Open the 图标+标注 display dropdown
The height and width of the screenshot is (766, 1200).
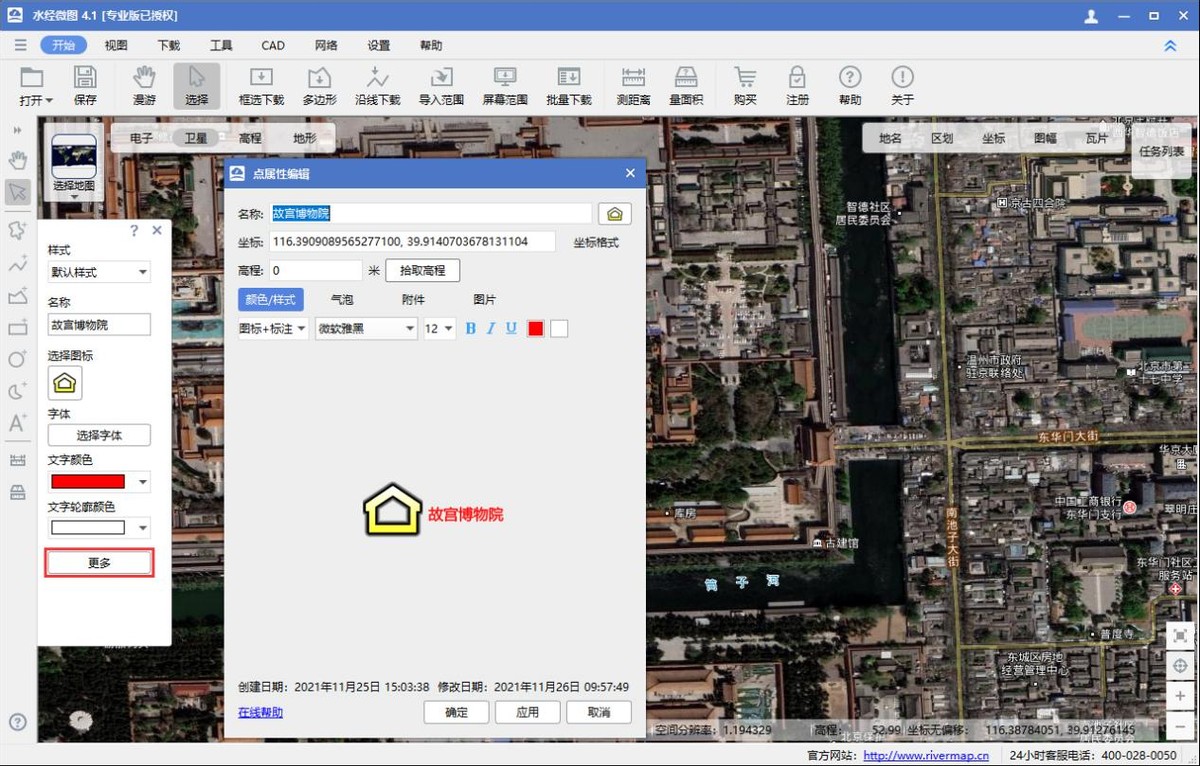click(x=273, y=328)
